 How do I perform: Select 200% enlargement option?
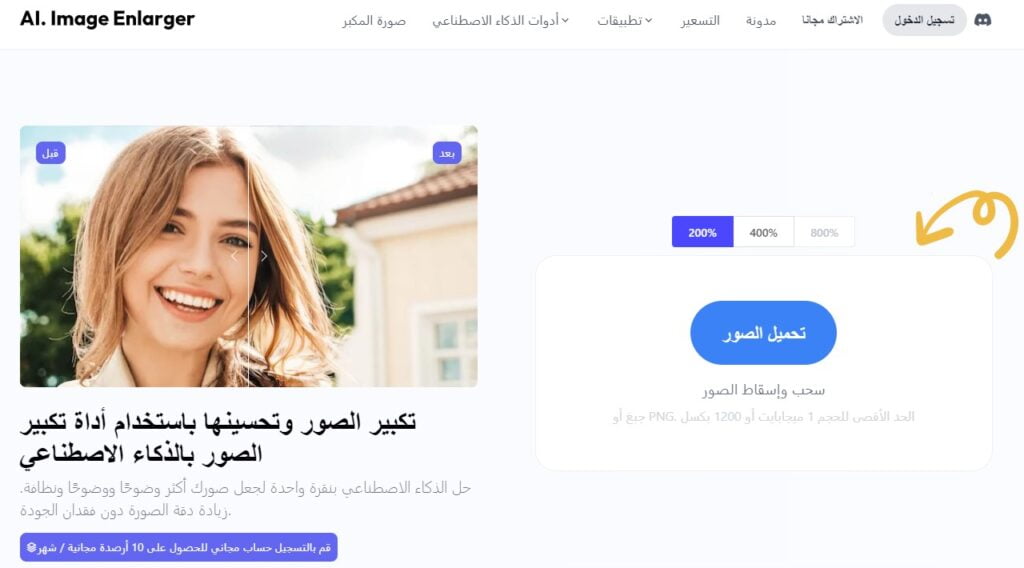(x=702, y=232)
